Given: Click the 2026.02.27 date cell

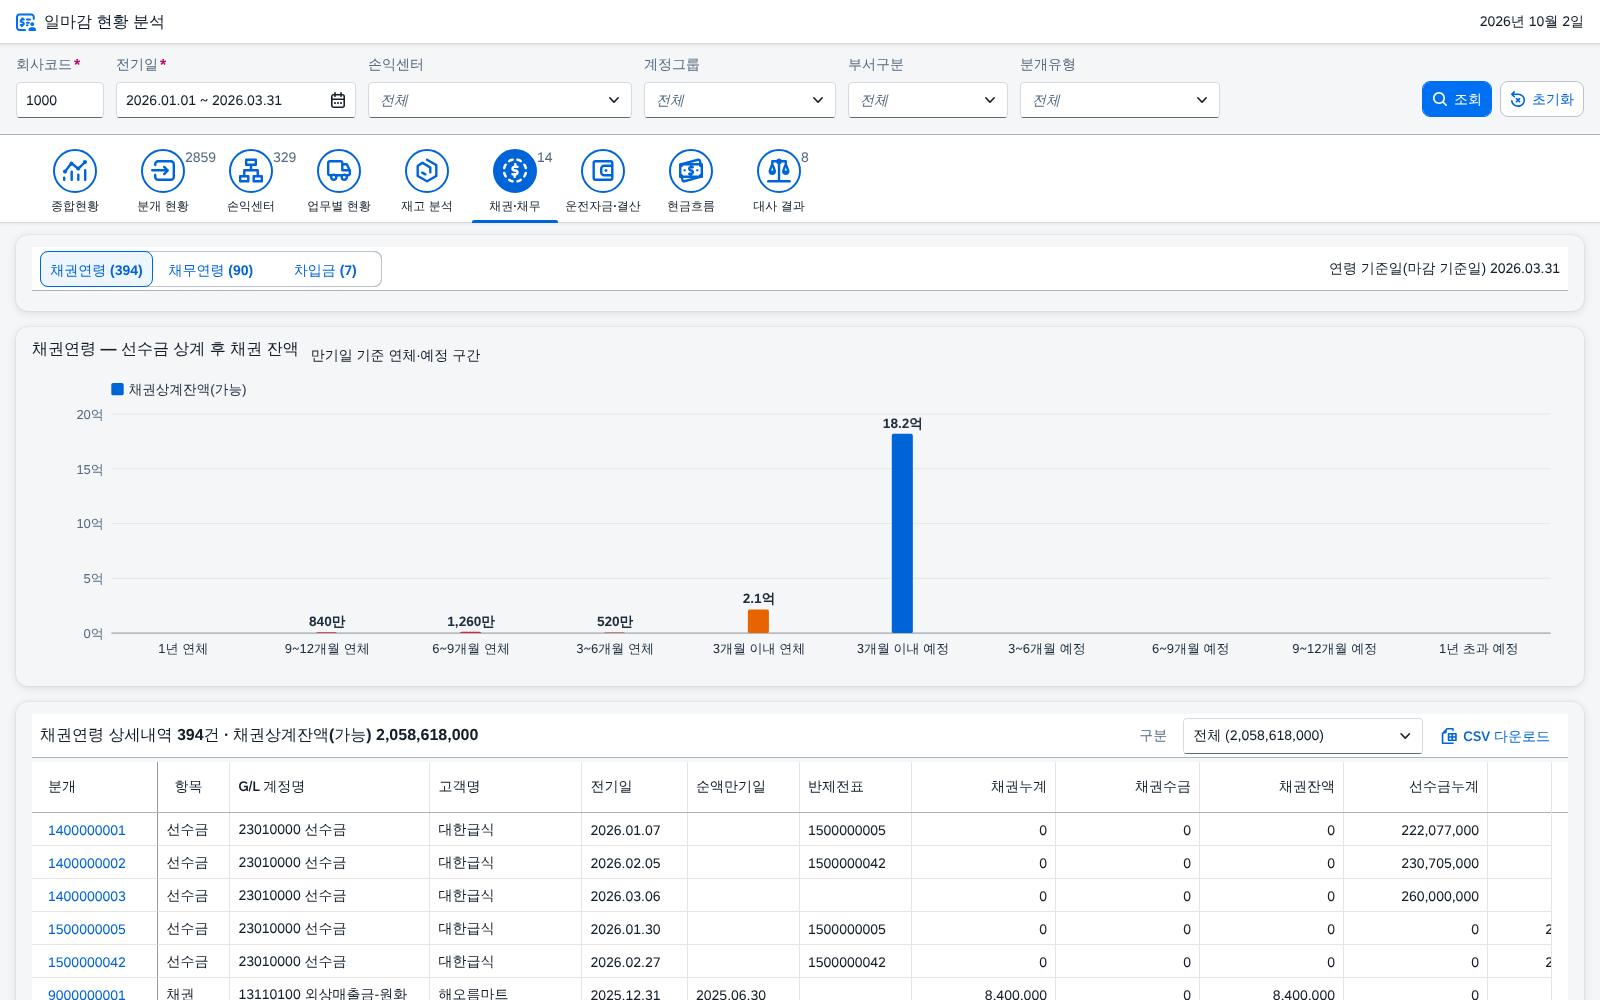Looking at the screenshot, I should click(x=634, y=962).
